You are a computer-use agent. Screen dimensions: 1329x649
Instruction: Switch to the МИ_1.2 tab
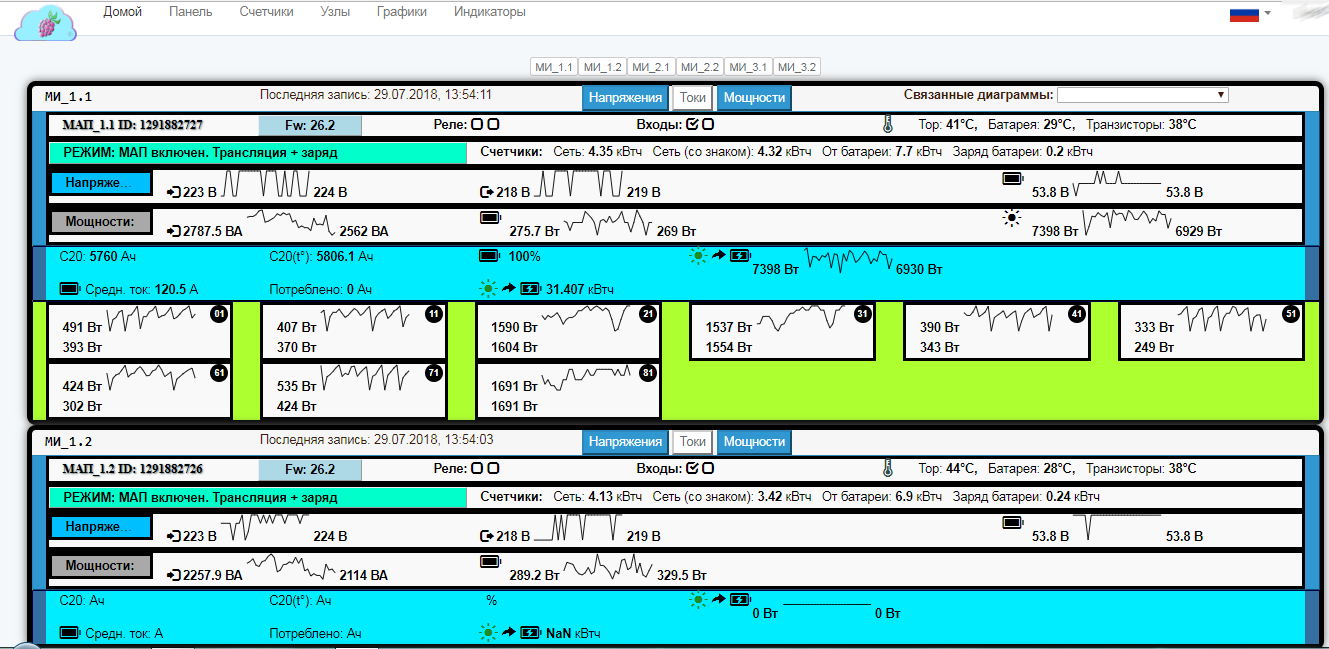tap(602, 67)
